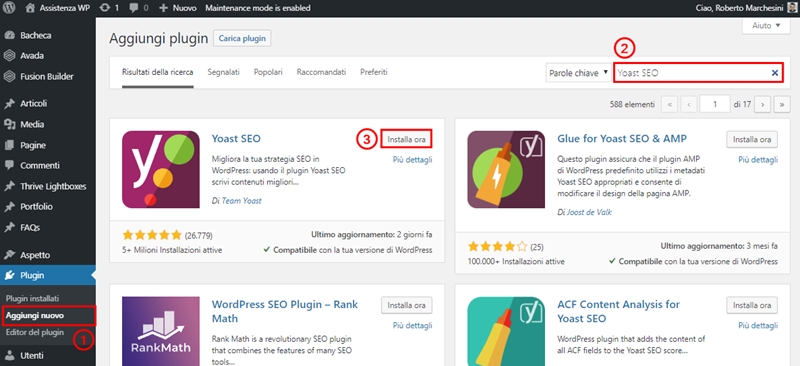
Task: Select Aggiungi nuovo submenu item
Action: [x=35, y=315]
